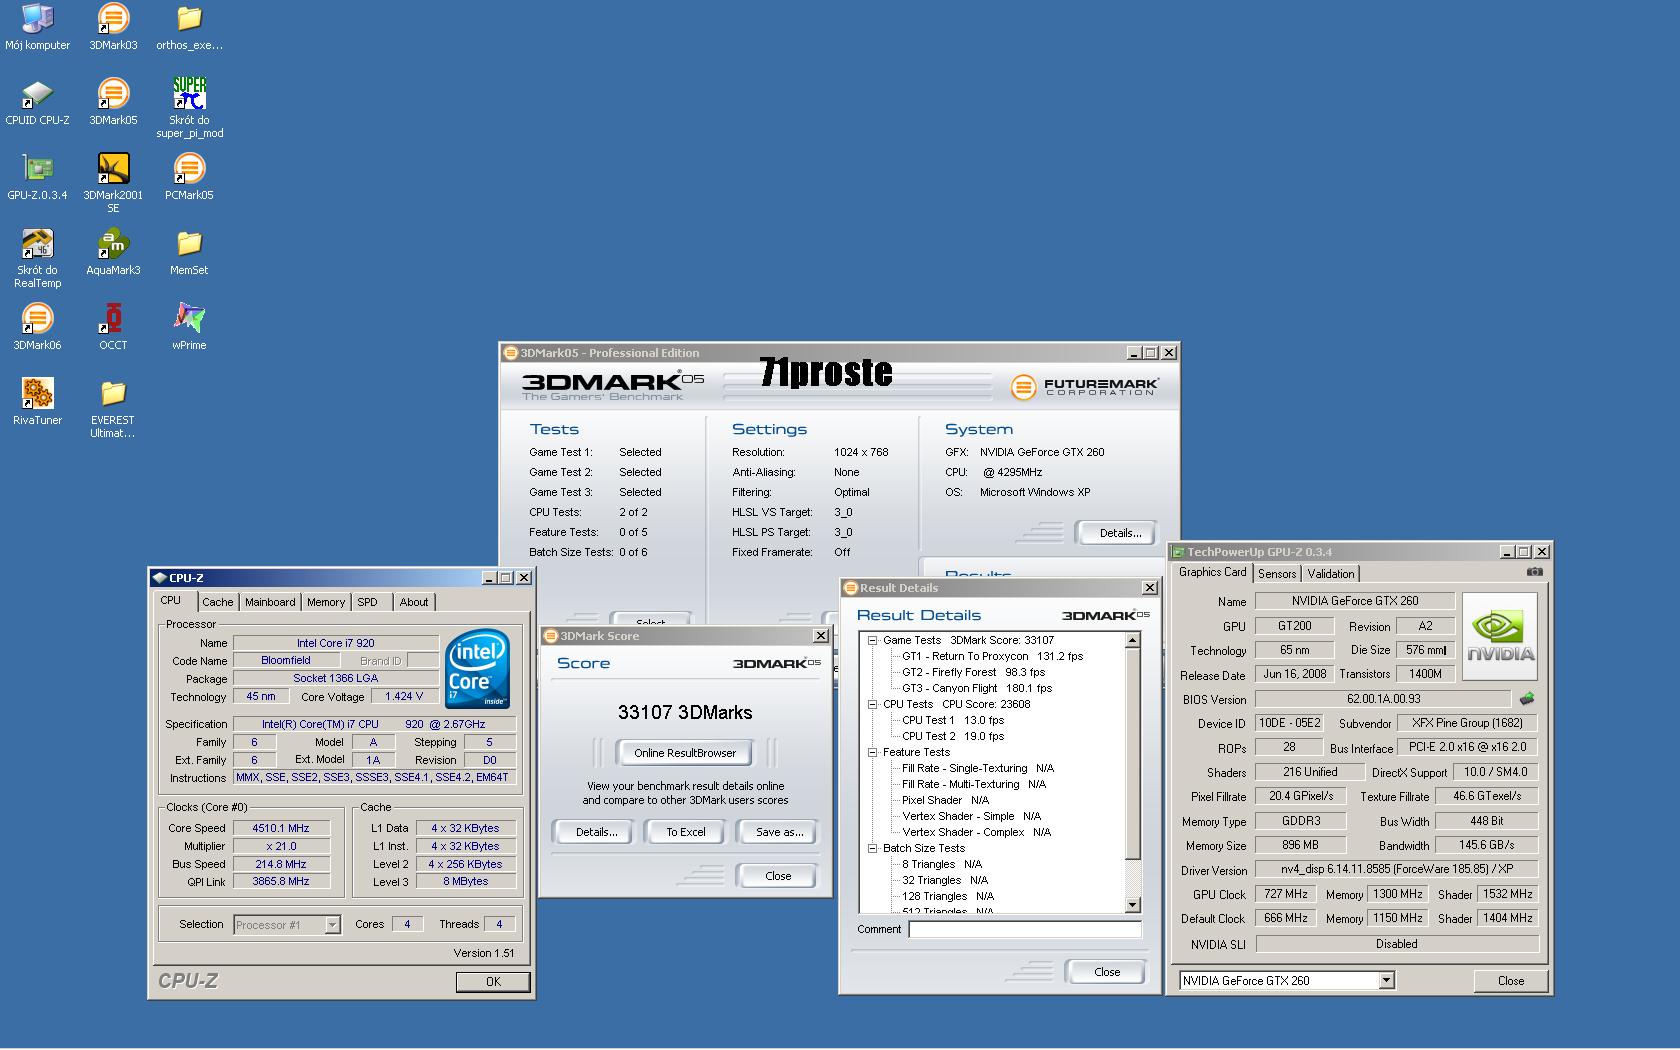
Task: Click the BIOS save icon in GPU-Z
Action: pos(1526,698)
